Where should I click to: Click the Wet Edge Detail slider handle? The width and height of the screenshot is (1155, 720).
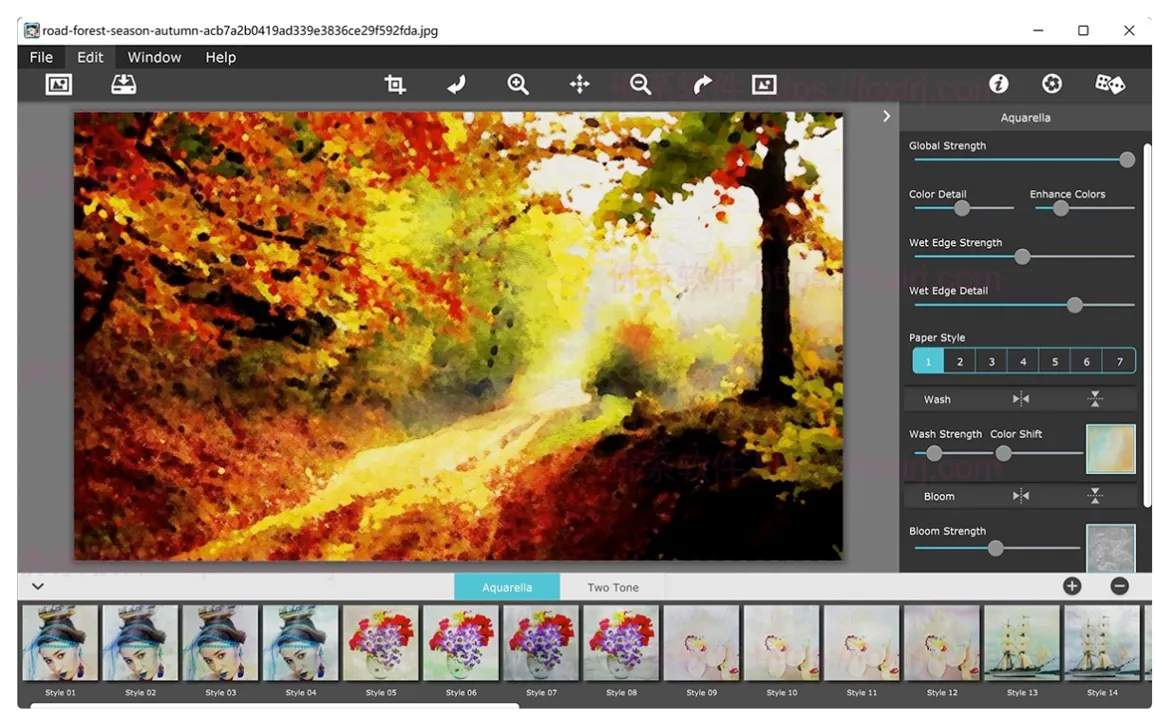pos(1075,305)
